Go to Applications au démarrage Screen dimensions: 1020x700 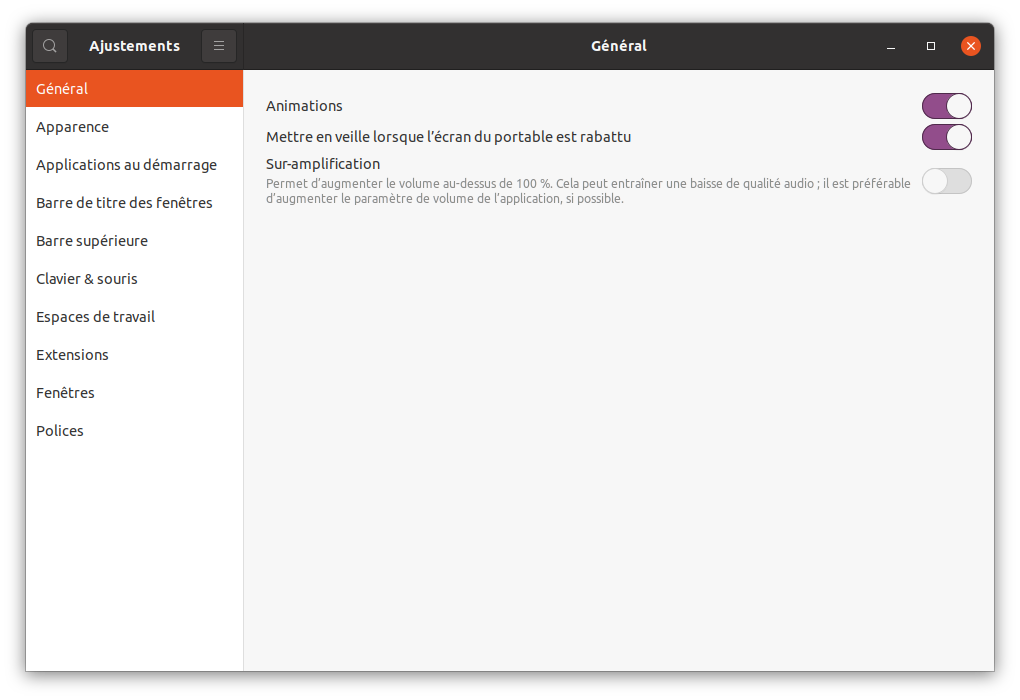[x=135, y=165]
